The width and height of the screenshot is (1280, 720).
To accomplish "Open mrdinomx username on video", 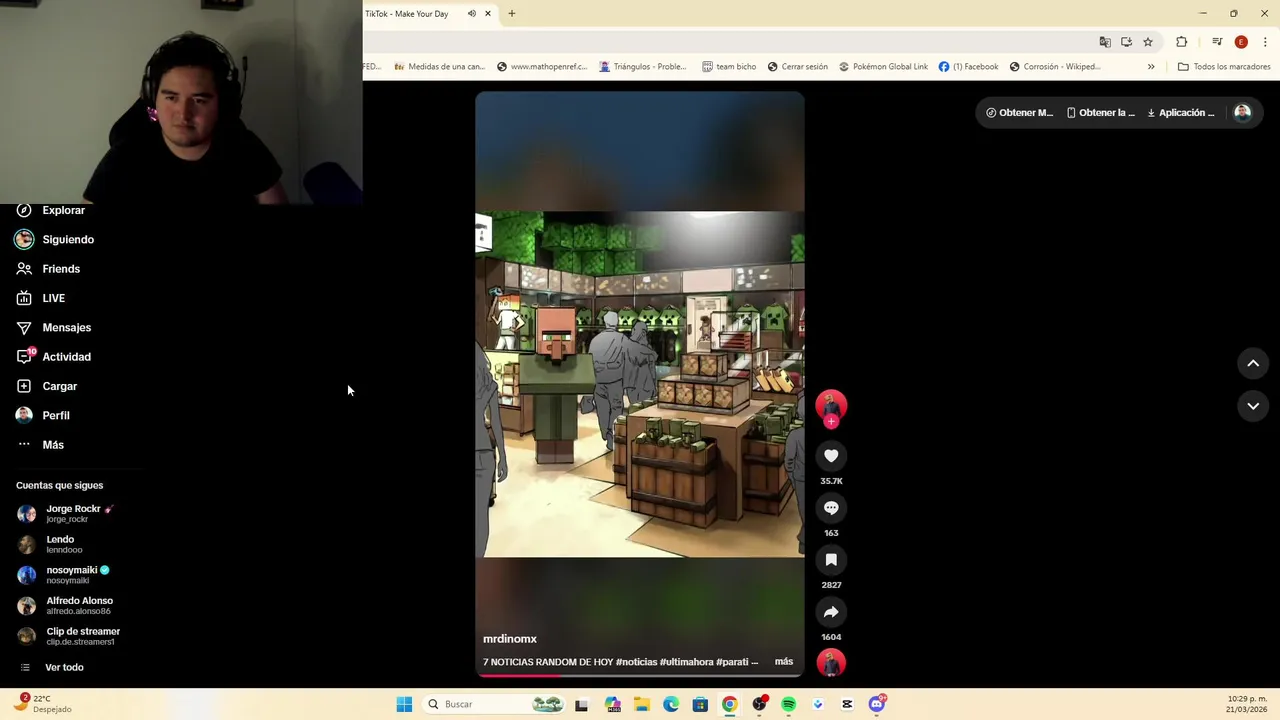I will (x=510, y=639).
